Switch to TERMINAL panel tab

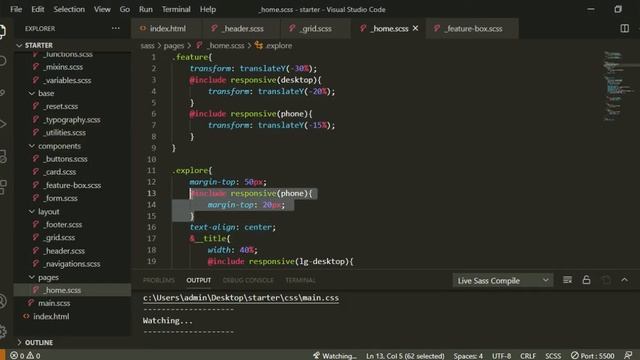(x=300, y=280)
